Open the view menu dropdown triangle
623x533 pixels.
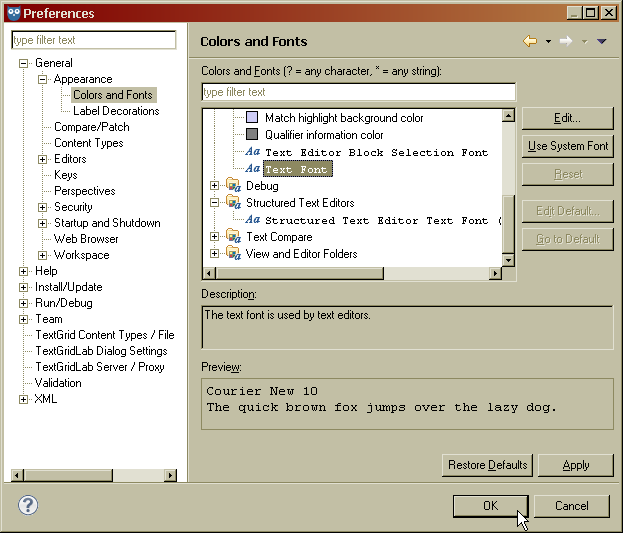click(601, 41)
